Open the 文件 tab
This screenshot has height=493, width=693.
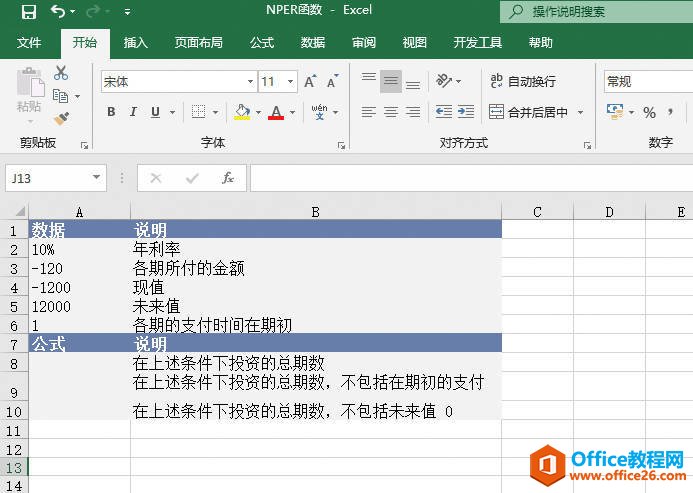29,43
